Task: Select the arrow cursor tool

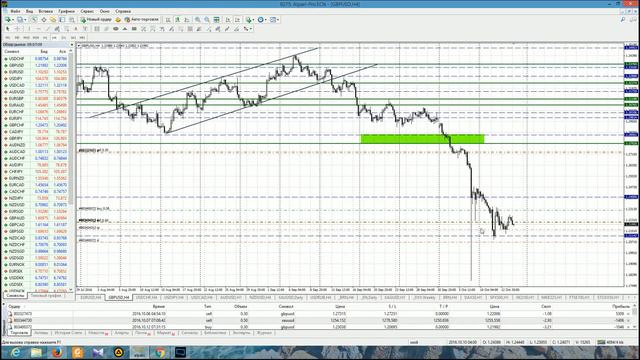Action: pyautogui.click(x=7, y=29)
